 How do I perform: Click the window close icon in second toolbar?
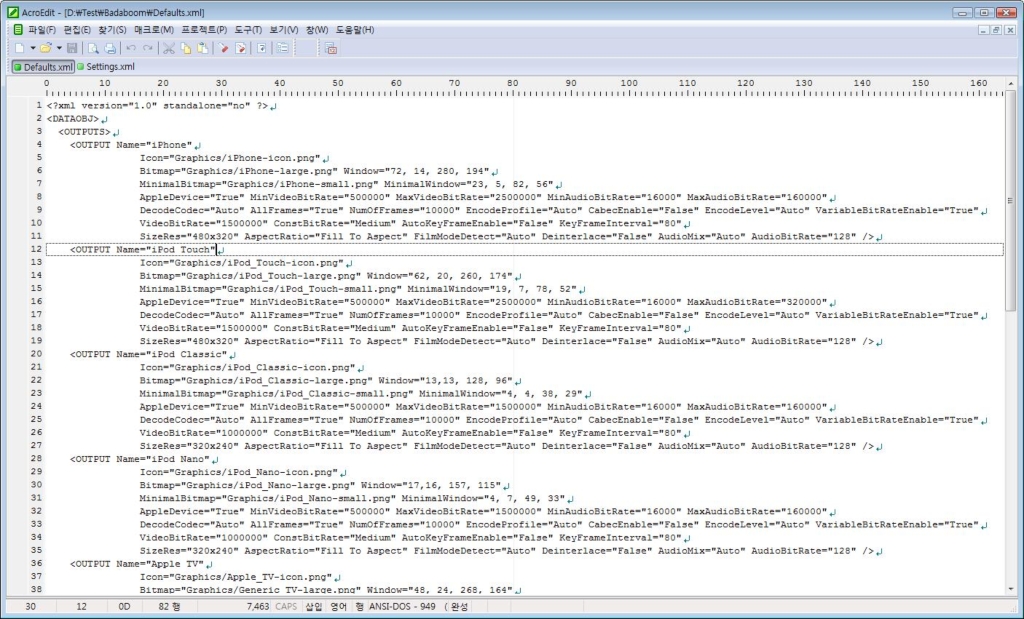click(x=331, y=48)
